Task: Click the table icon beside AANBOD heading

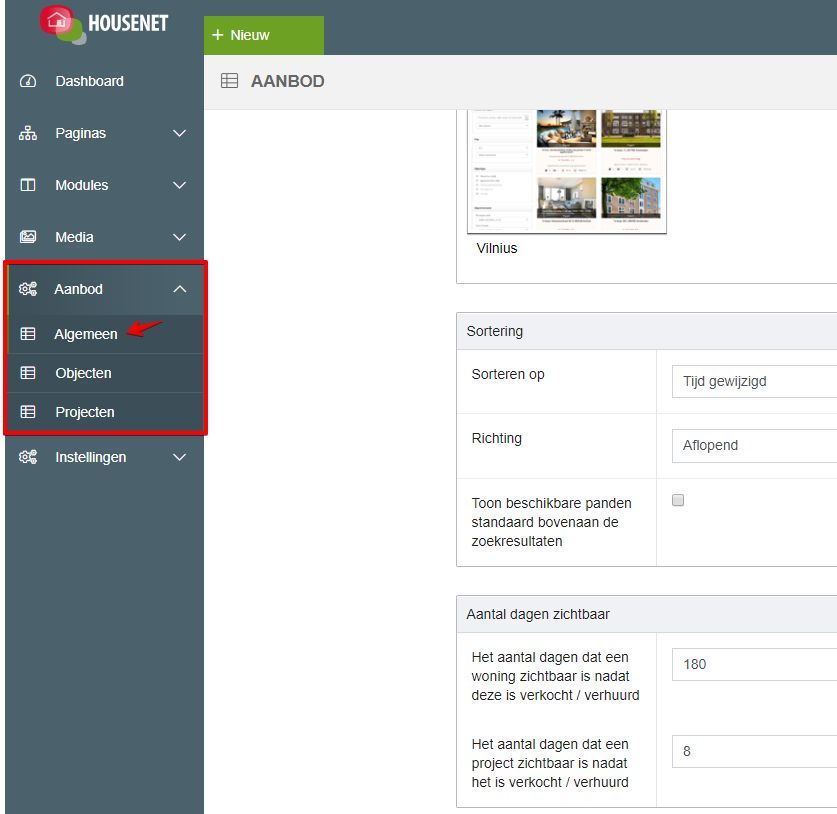Action: (230, 81)
